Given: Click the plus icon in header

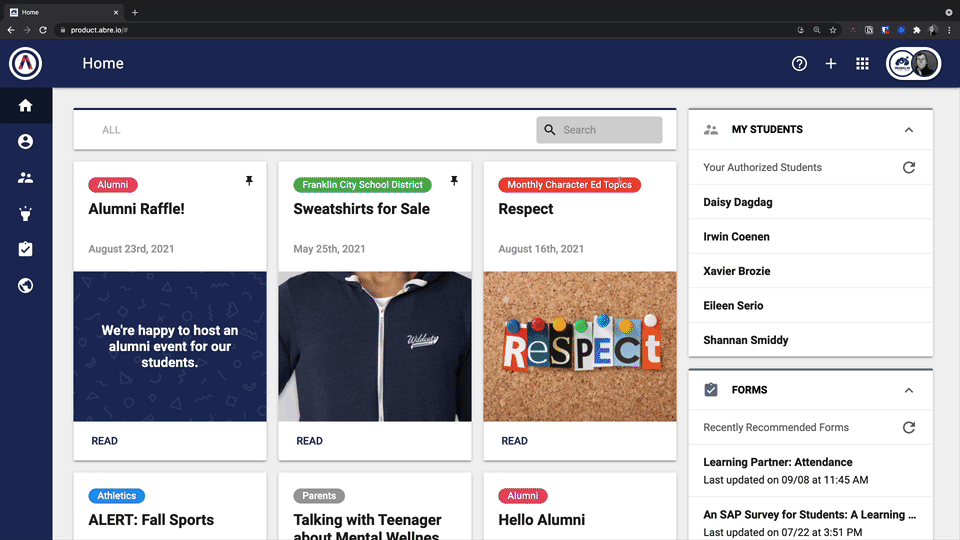Looking at the screenshot, I should pos(831,64).
